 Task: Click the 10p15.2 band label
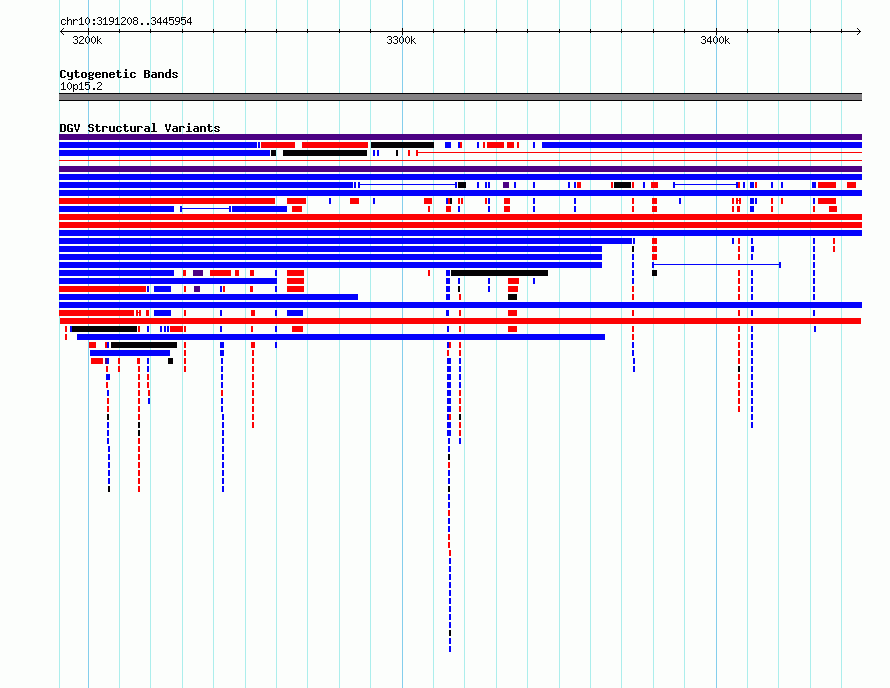tap(81, 86)
